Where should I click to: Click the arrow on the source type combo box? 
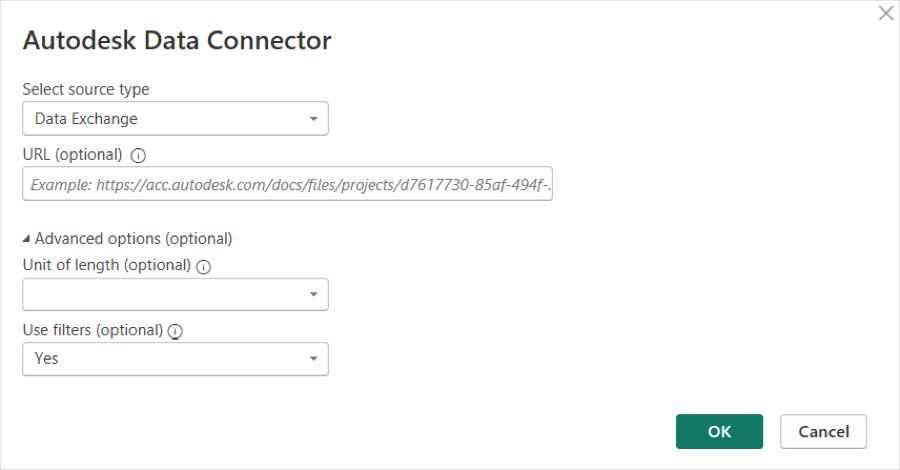313,119
